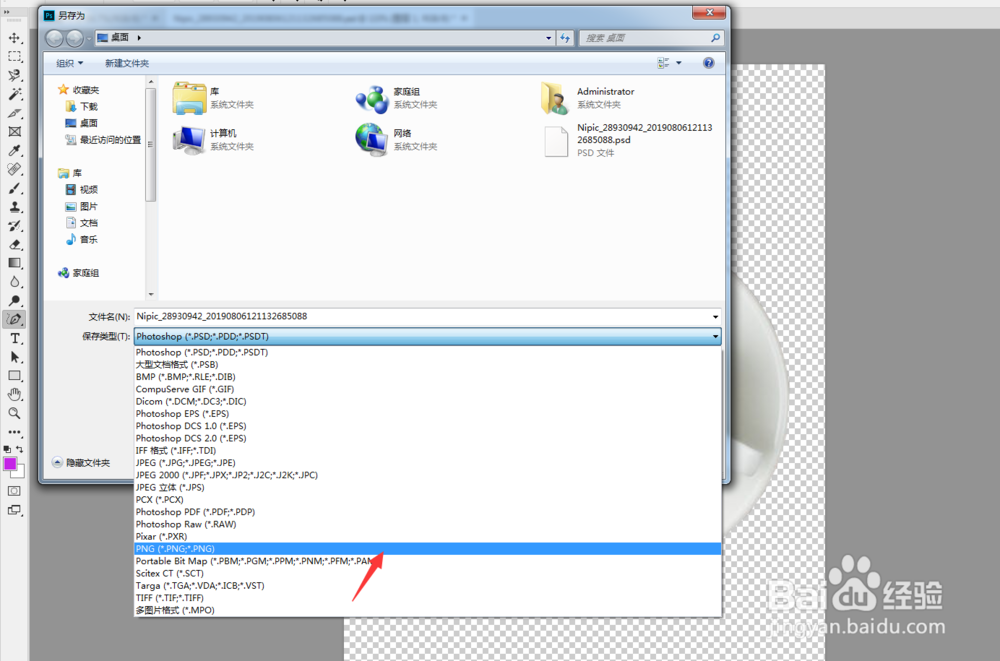
Task: Expand the 桌面 breadcrumb arrow
Action: pos(139,38)
